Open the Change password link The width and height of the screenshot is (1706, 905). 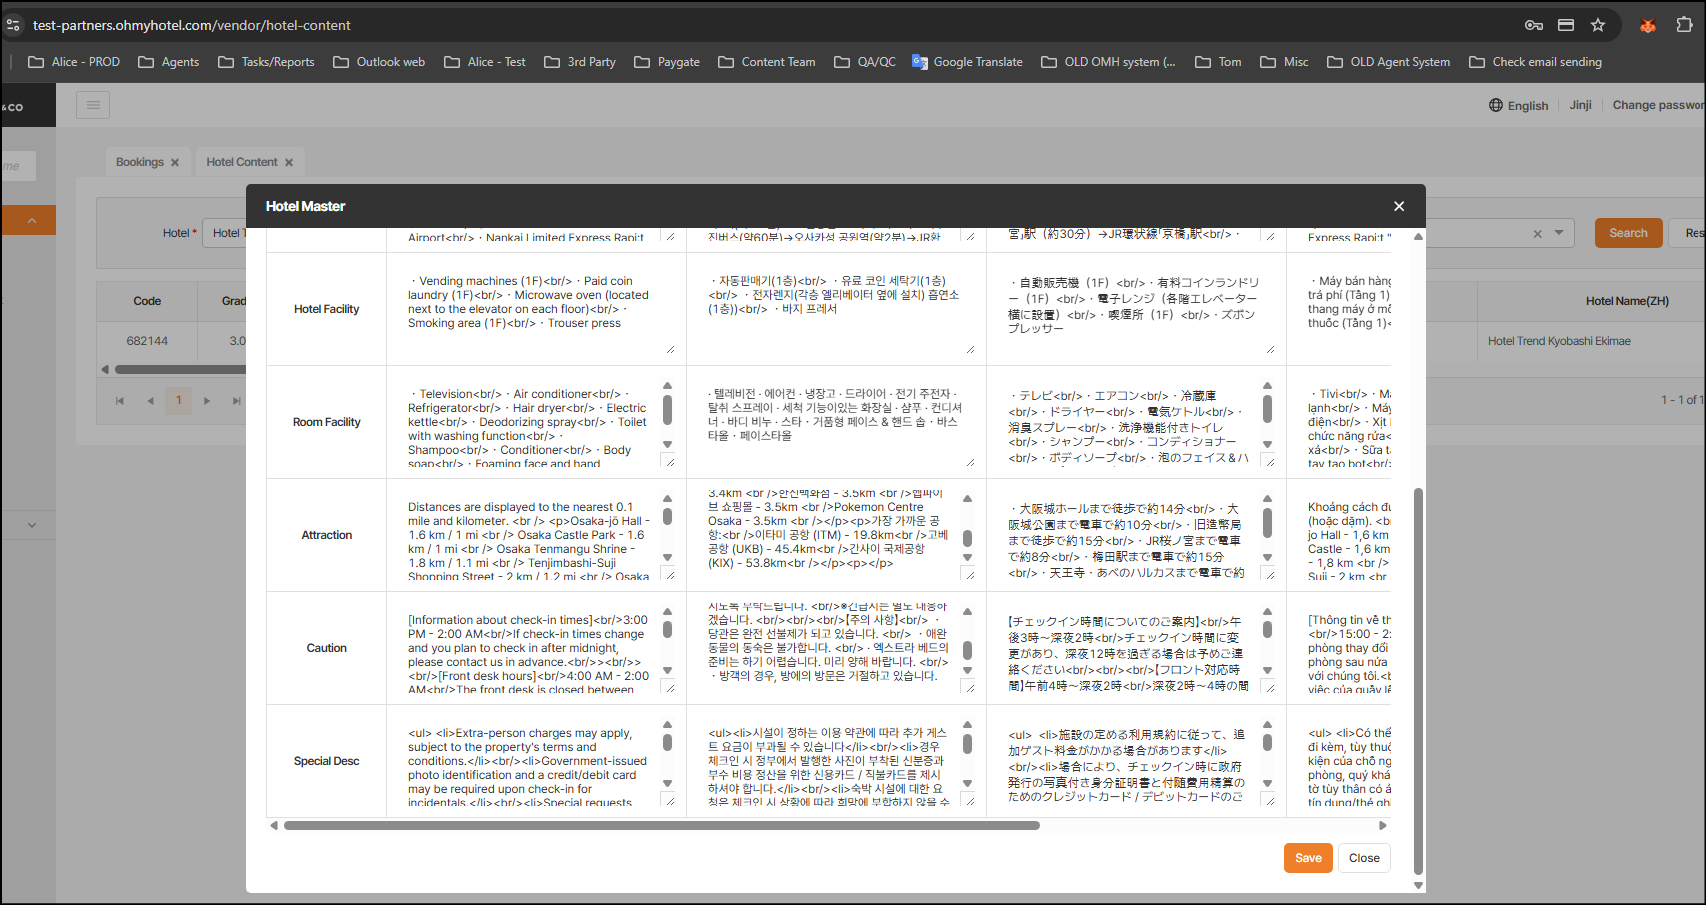1657,105
